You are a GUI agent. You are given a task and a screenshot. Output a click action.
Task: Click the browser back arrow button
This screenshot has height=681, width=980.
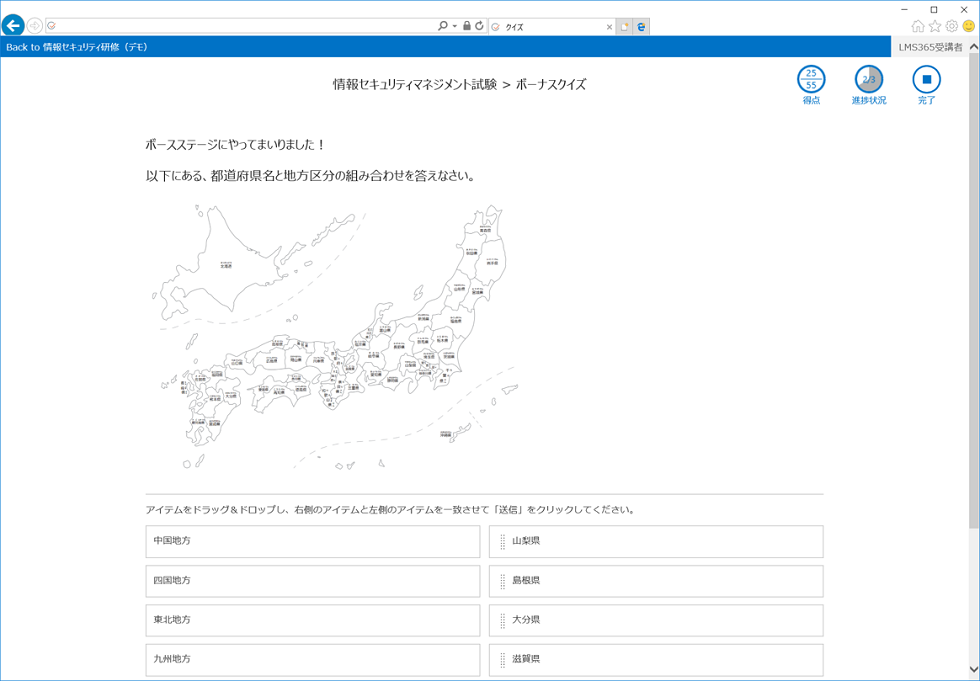(x=13, y=26)
